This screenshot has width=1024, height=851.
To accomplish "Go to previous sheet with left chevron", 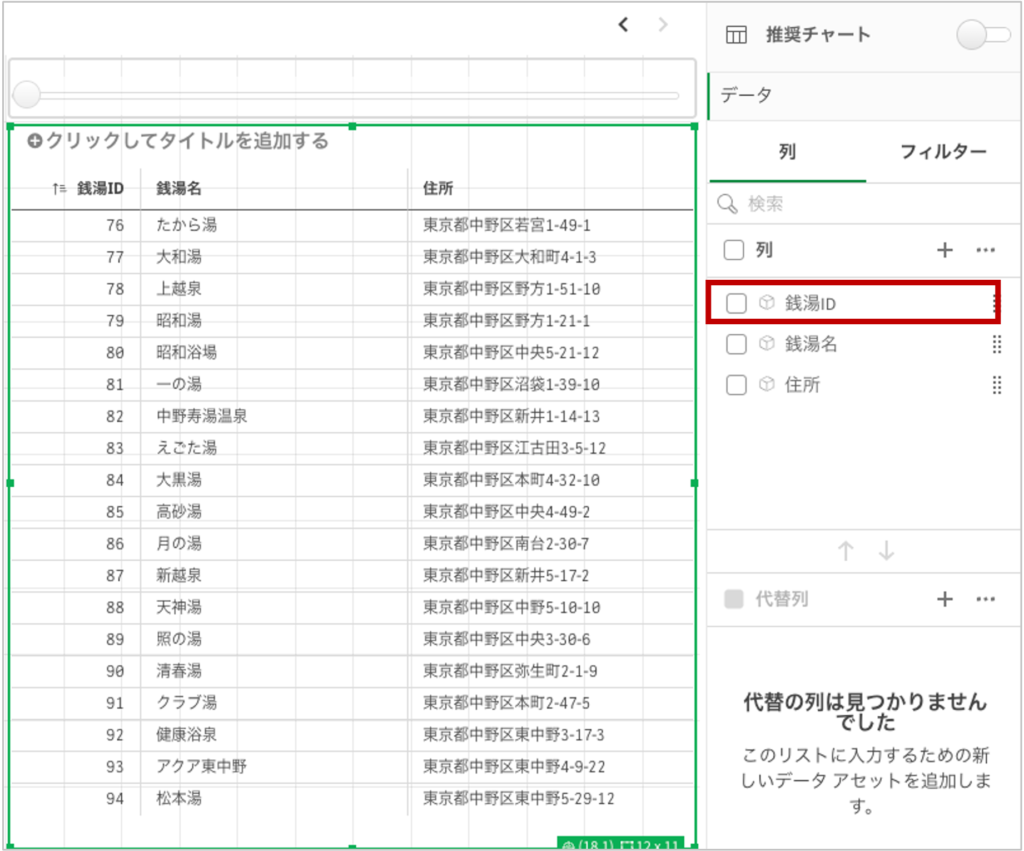I will (x=623, y=25).
